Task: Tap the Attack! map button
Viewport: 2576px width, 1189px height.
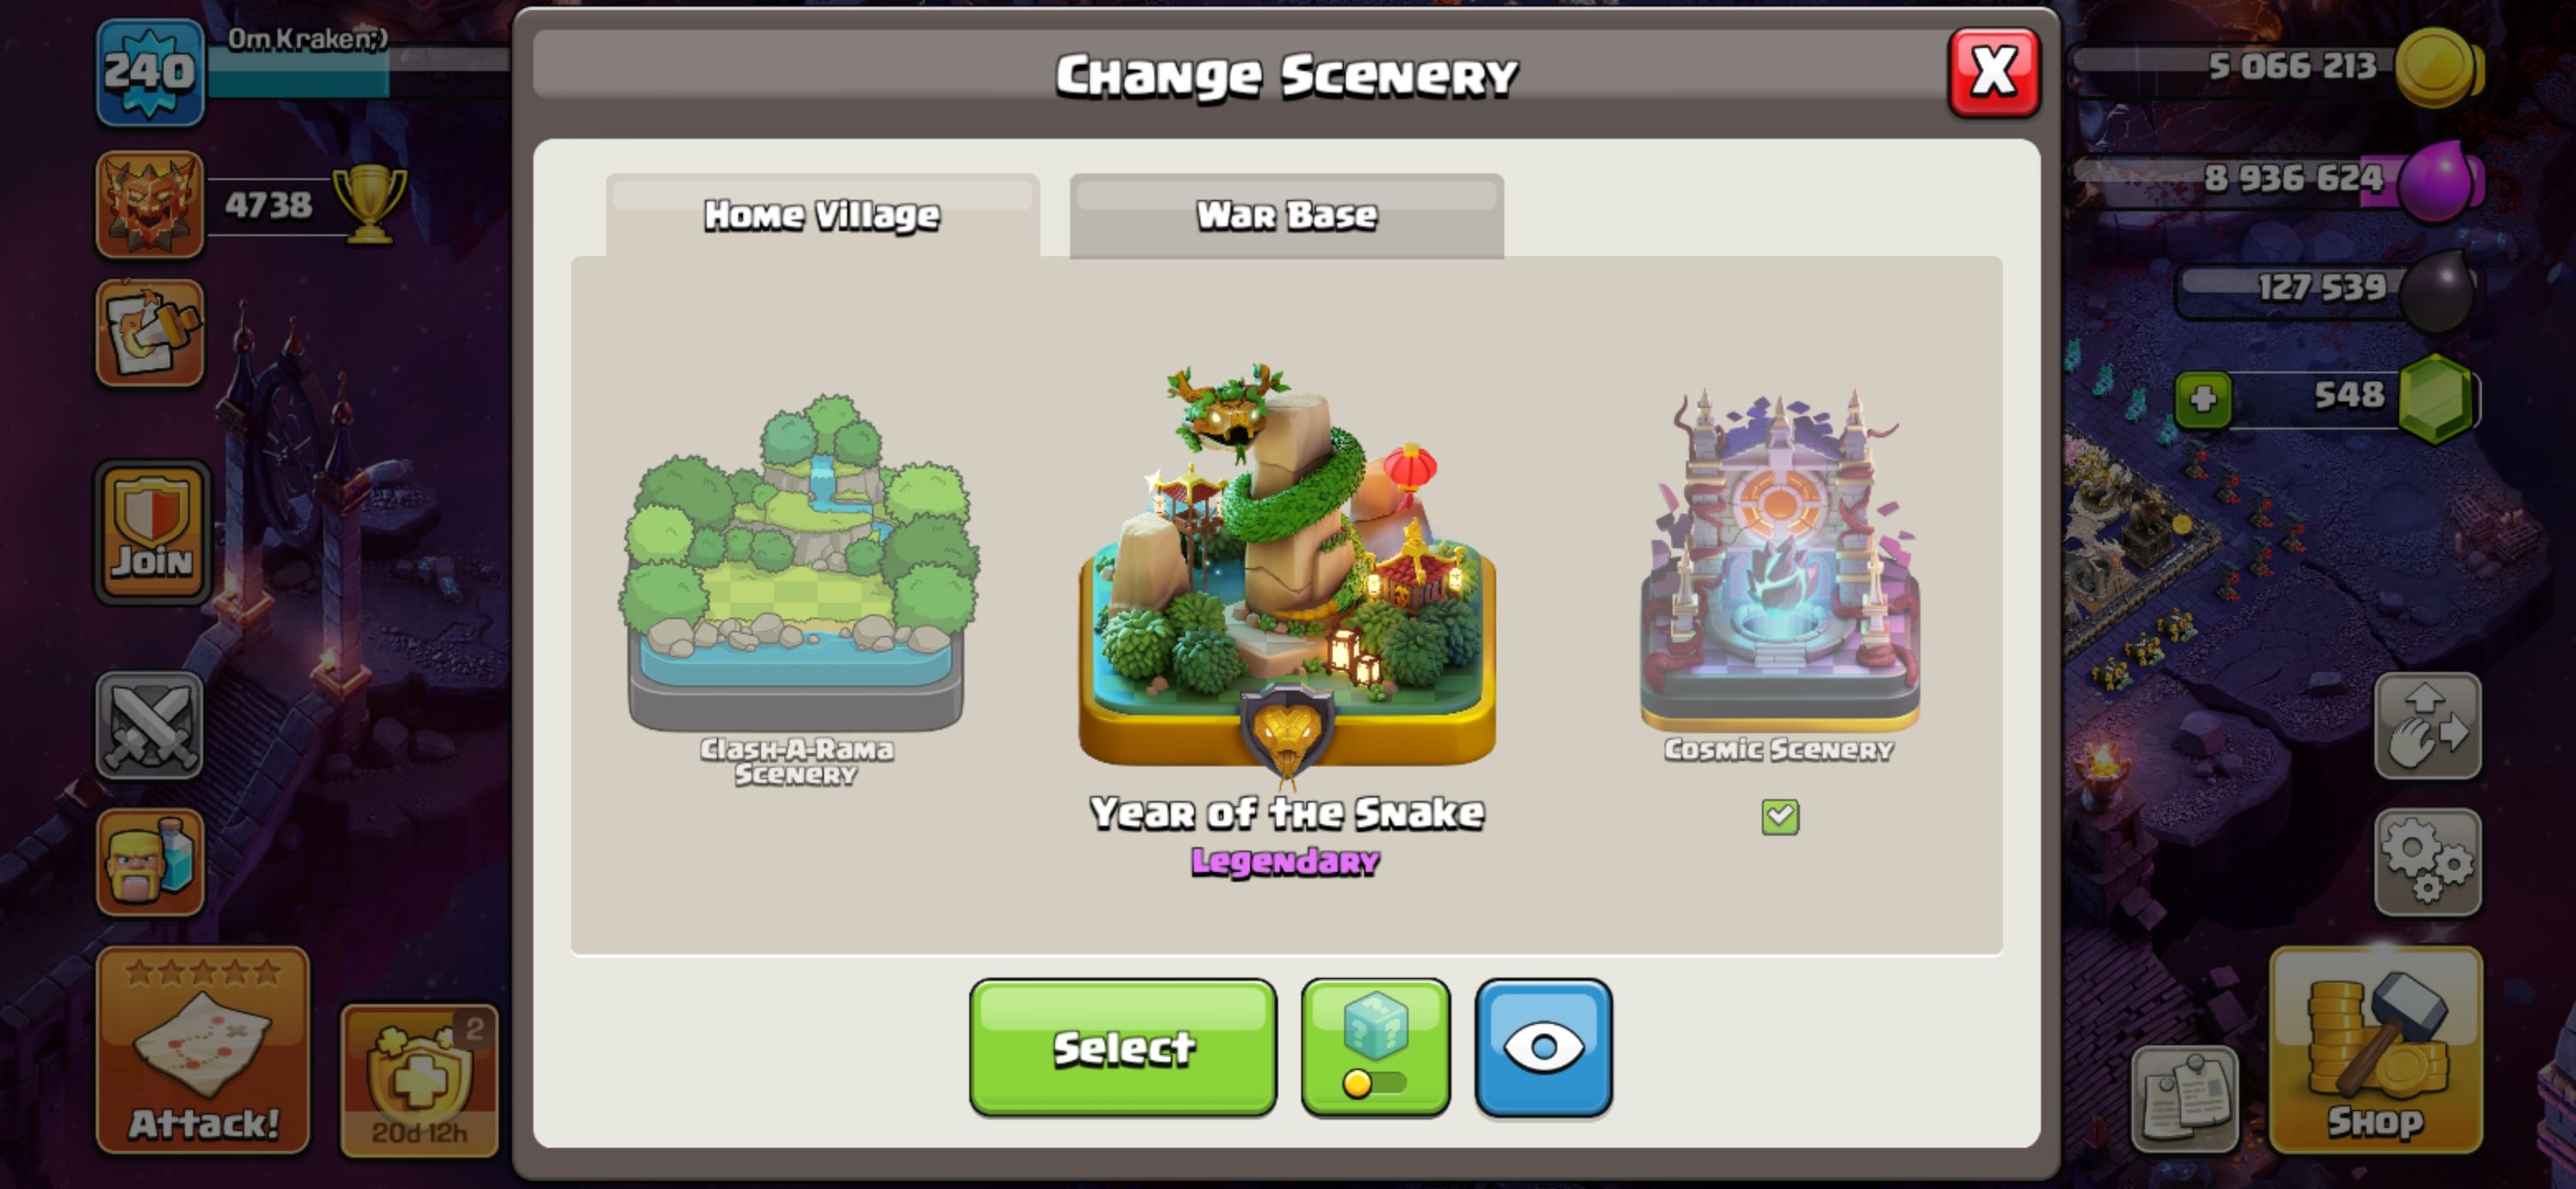Action: 203,1050
